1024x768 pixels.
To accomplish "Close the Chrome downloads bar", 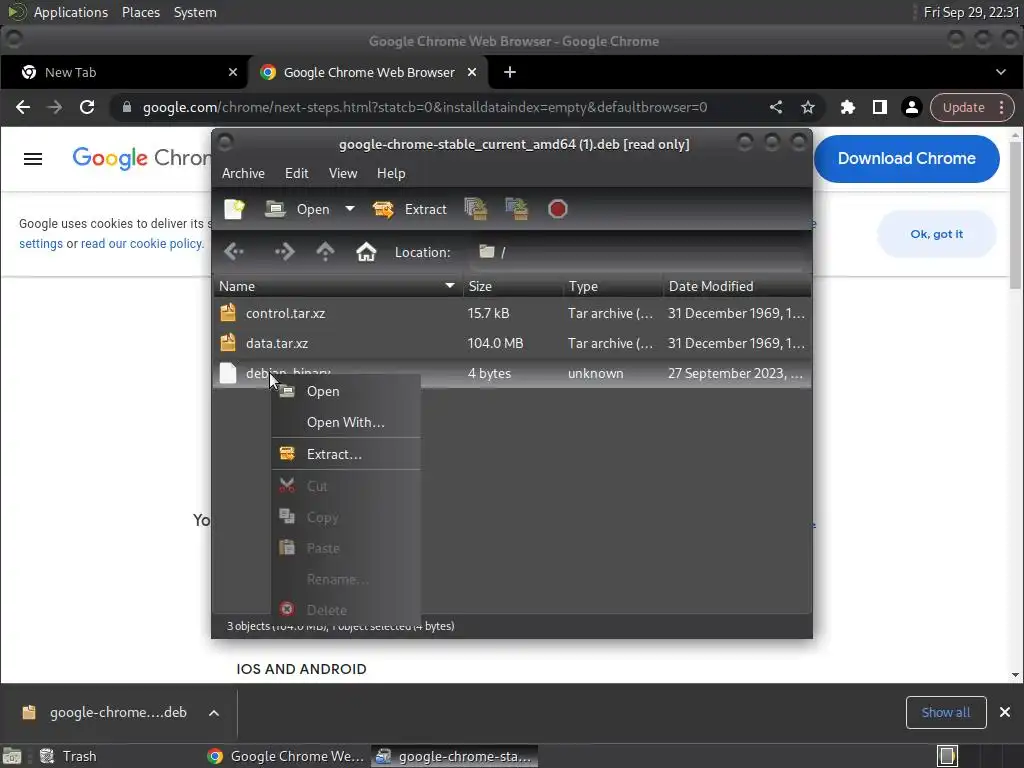I will click(x=1005, y=712).
